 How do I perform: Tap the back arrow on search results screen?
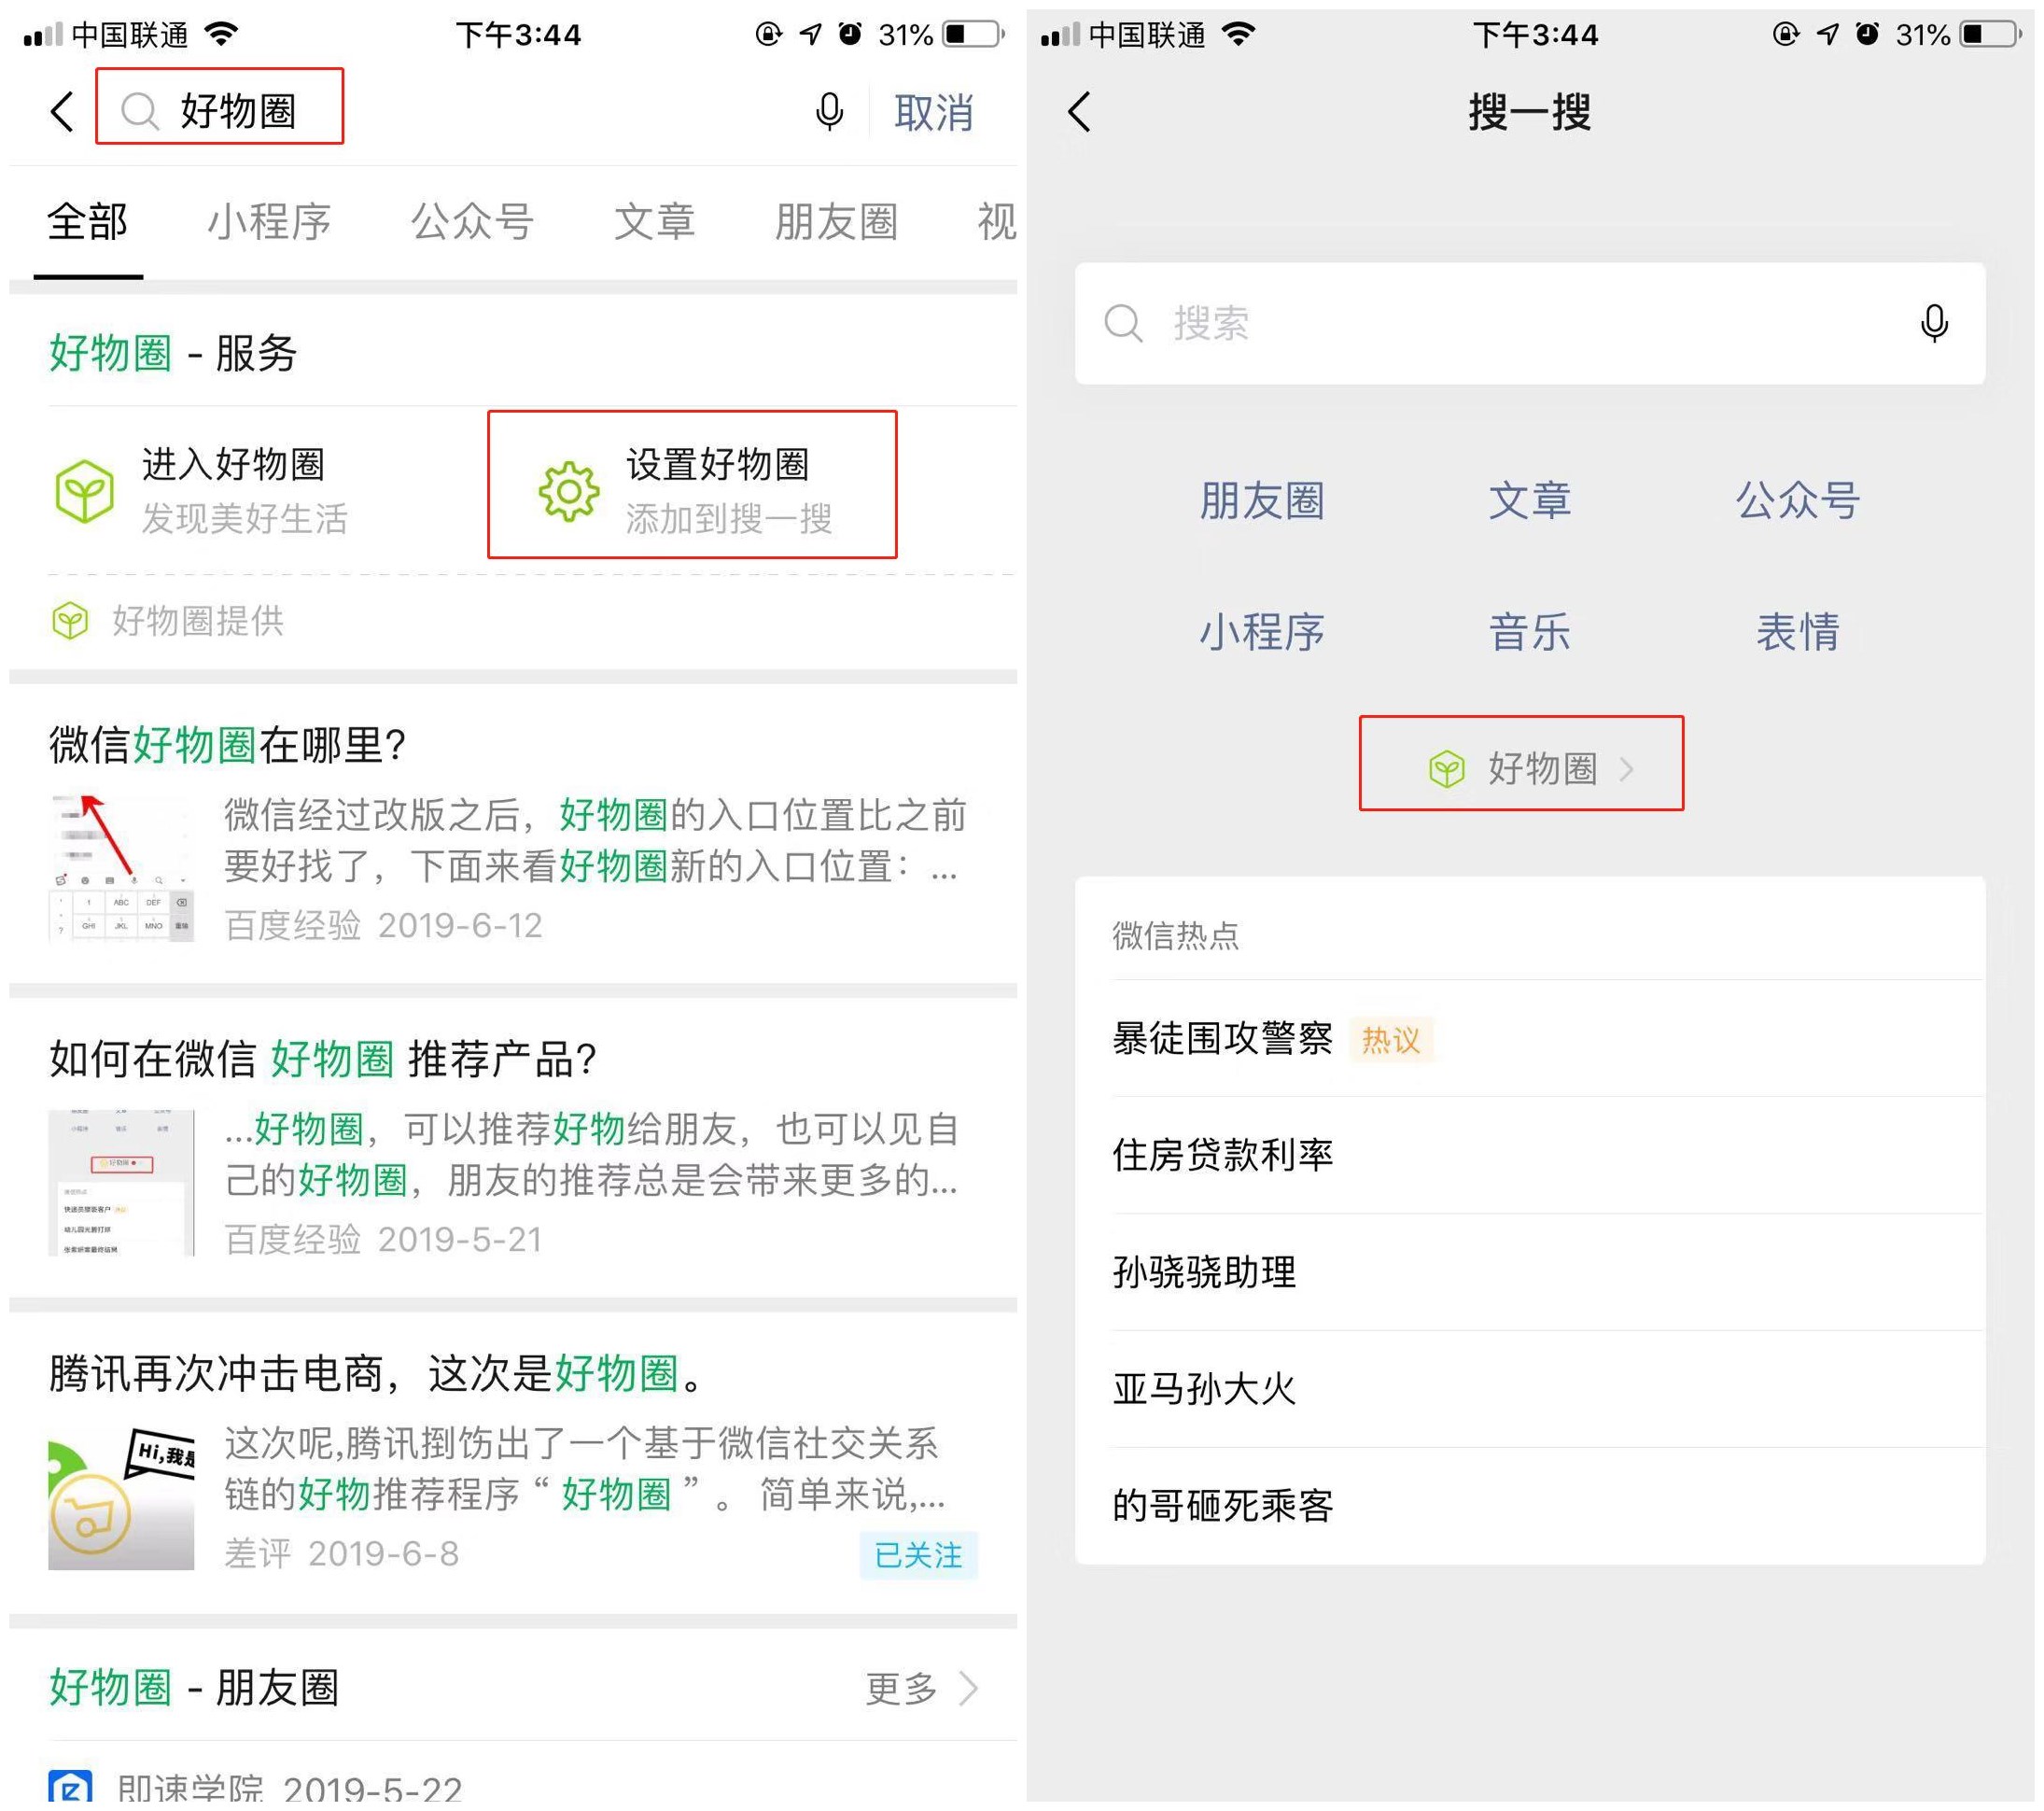click(62, 111)
